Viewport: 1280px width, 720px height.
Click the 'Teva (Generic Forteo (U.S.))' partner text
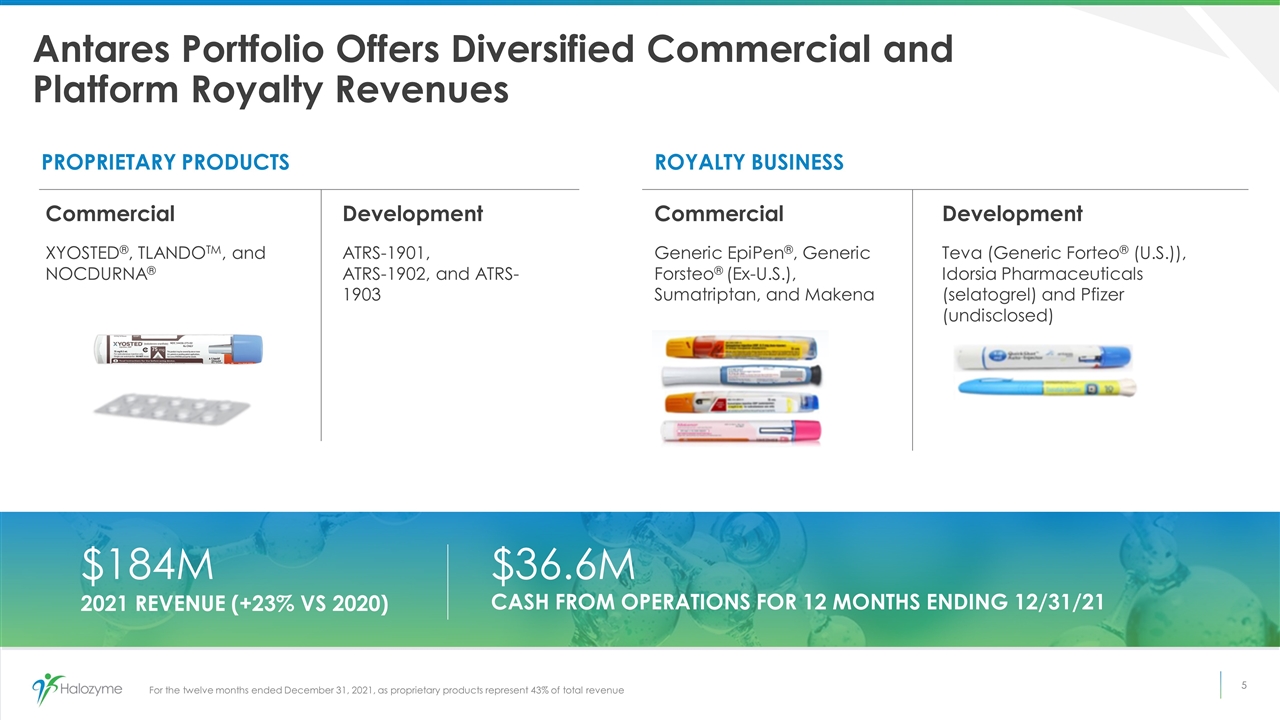1065,284
